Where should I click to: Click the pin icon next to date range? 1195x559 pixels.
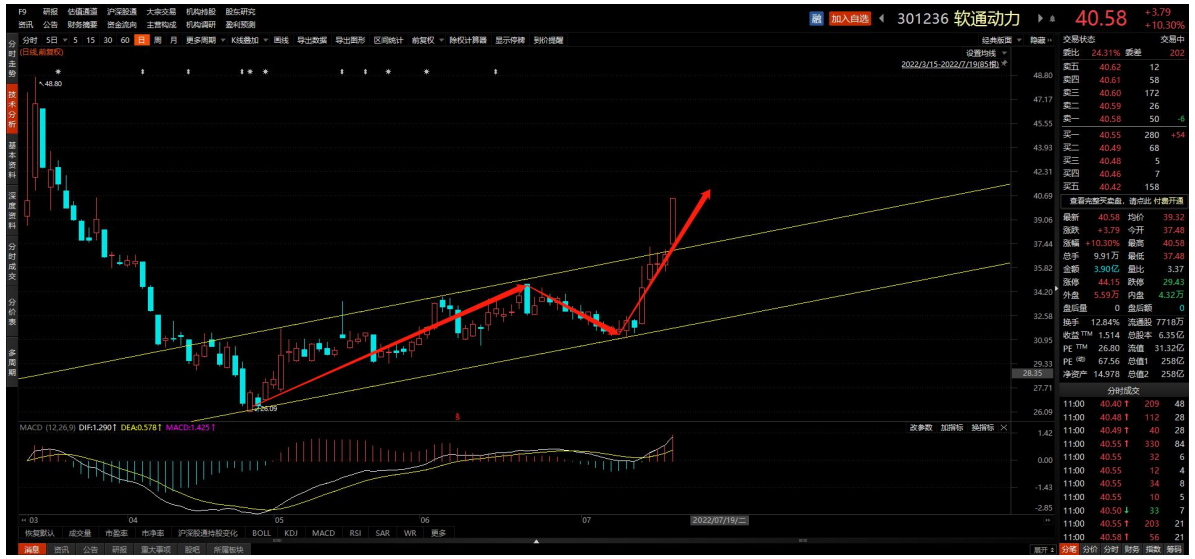coord(1004,65)
